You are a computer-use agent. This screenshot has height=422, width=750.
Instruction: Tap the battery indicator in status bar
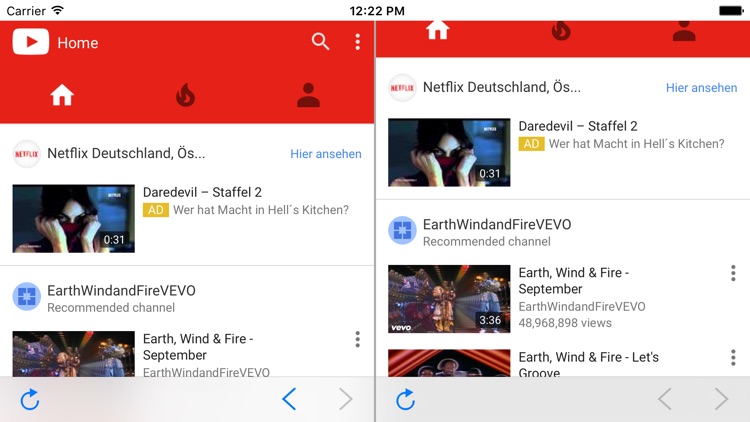coord(731,11)
